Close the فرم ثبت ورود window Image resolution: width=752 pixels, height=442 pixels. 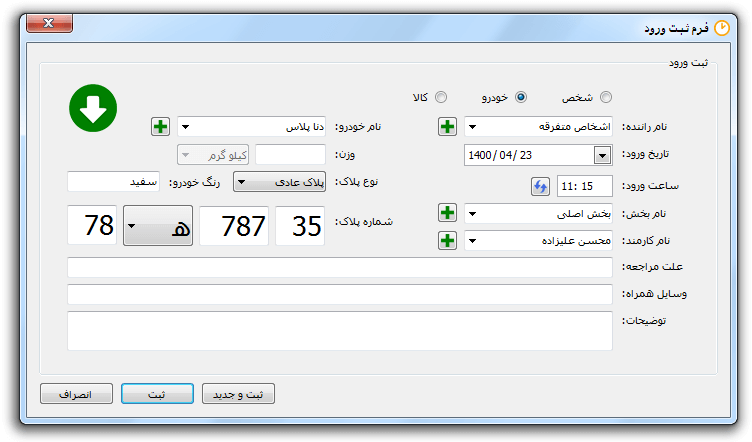(49, 23)
